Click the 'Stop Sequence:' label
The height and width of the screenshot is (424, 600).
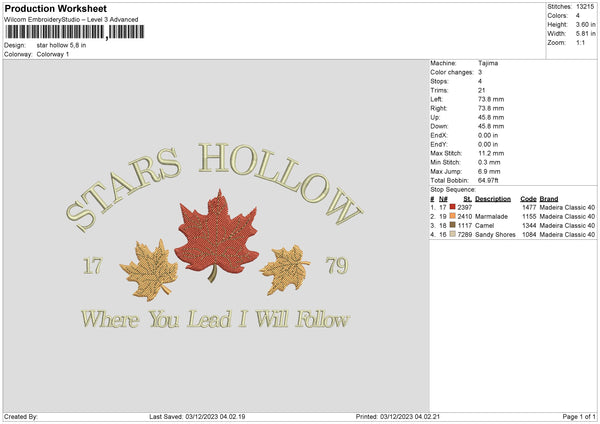(x=453, y=190)
